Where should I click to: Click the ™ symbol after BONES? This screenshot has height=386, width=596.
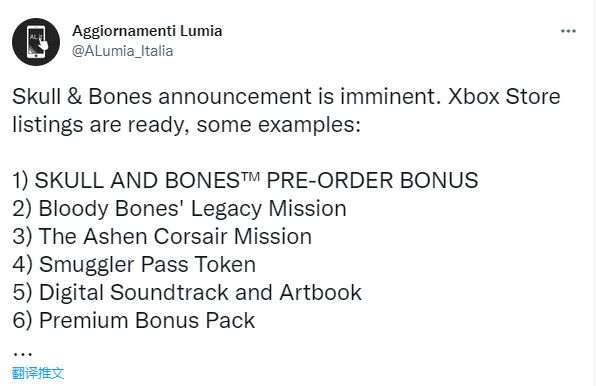[x=250, y=176]
